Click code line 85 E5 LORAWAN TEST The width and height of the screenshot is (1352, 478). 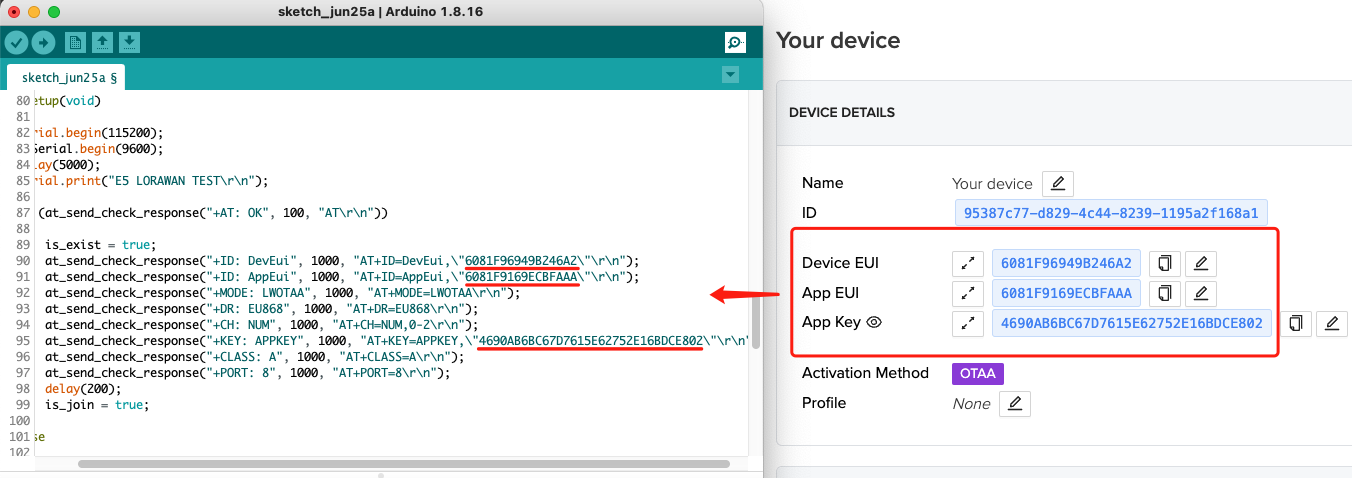tap(151, 181)
